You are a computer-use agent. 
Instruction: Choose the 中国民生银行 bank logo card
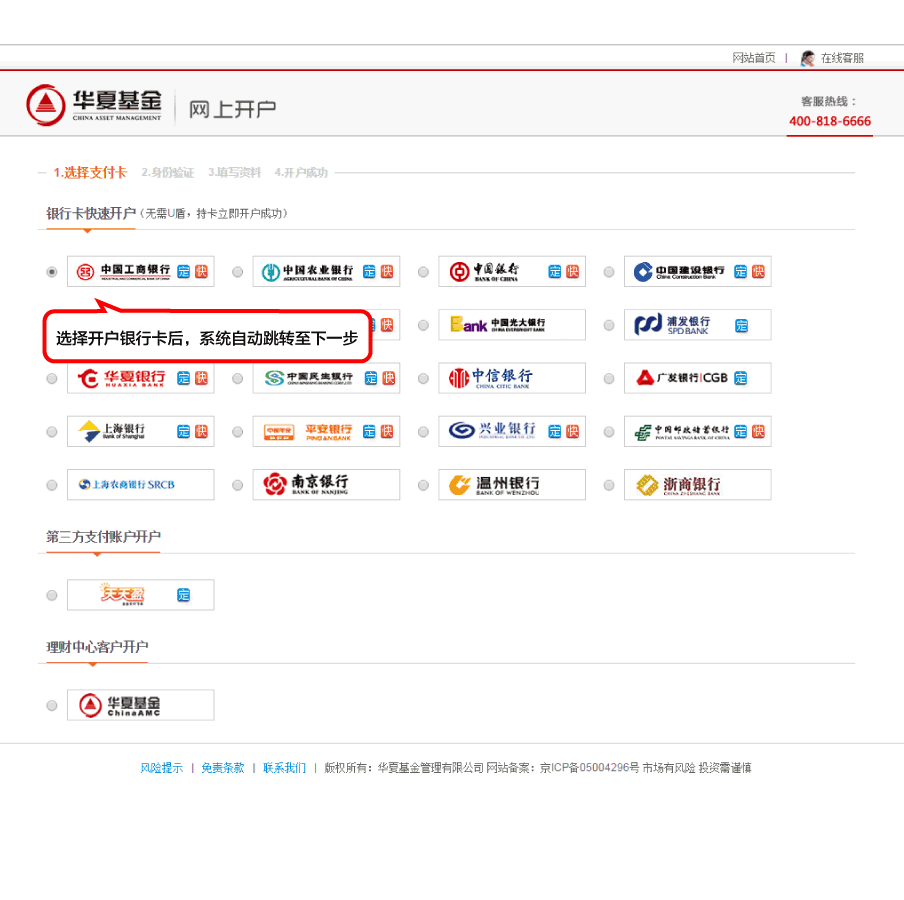(326, 378)
